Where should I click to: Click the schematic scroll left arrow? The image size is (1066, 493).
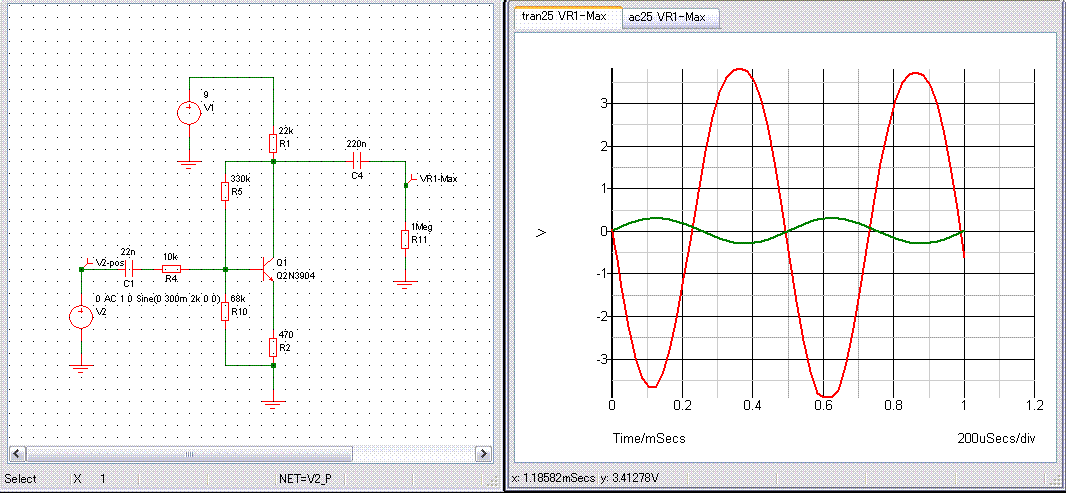coord(14,454)
